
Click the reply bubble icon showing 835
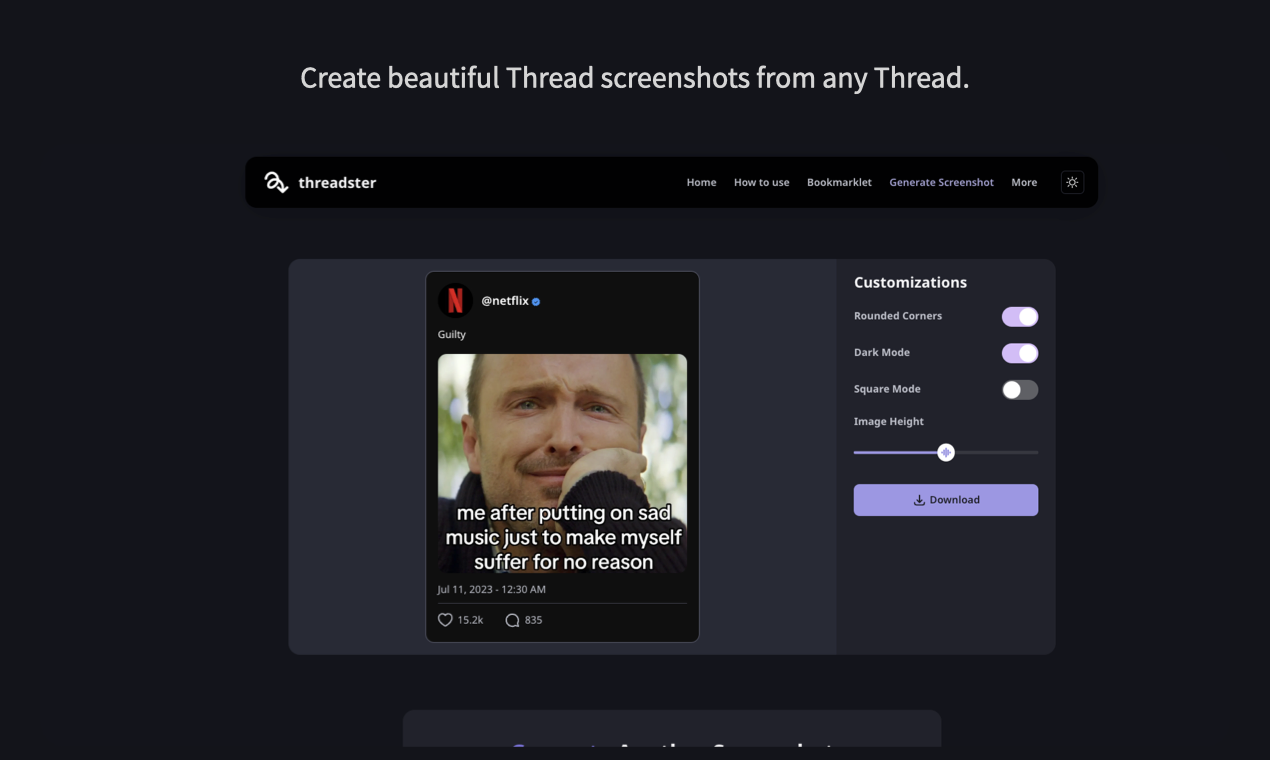(511, 620)
